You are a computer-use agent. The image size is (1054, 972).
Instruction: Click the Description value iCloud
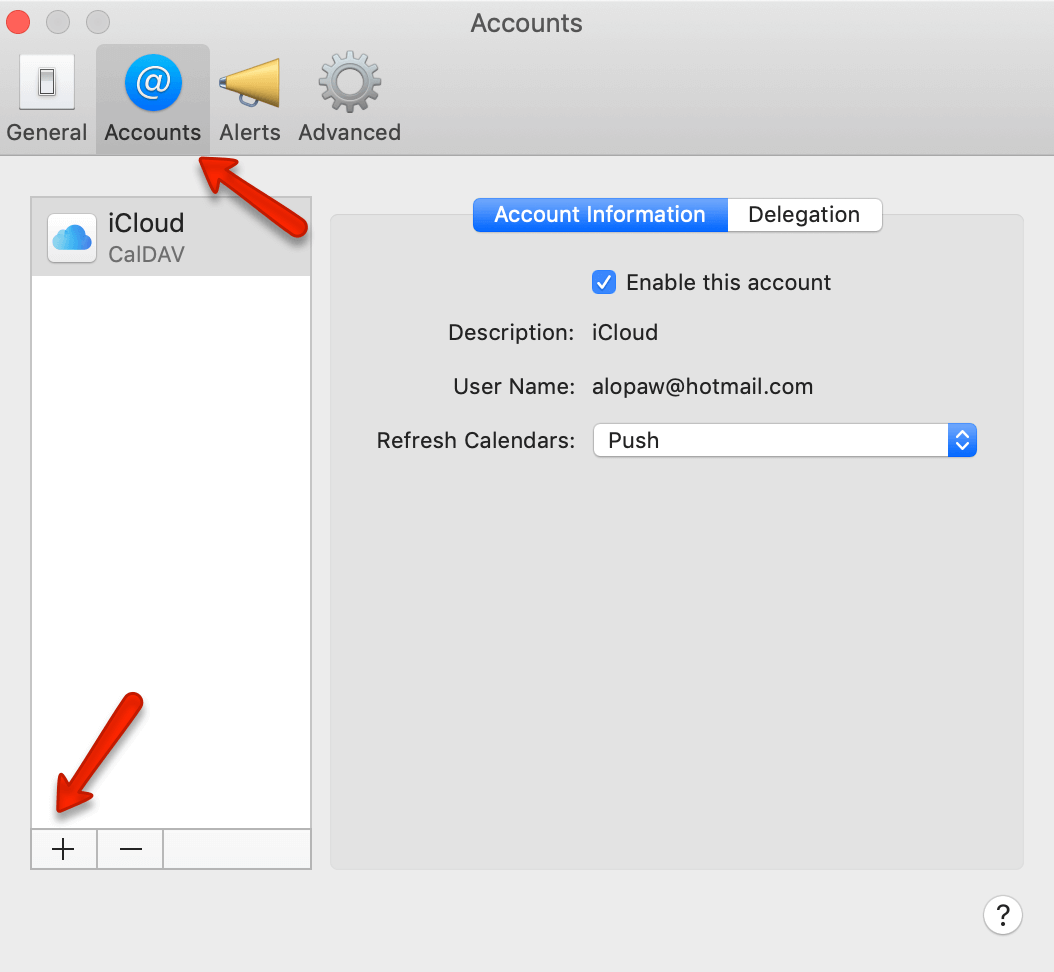tap(624, 333)
